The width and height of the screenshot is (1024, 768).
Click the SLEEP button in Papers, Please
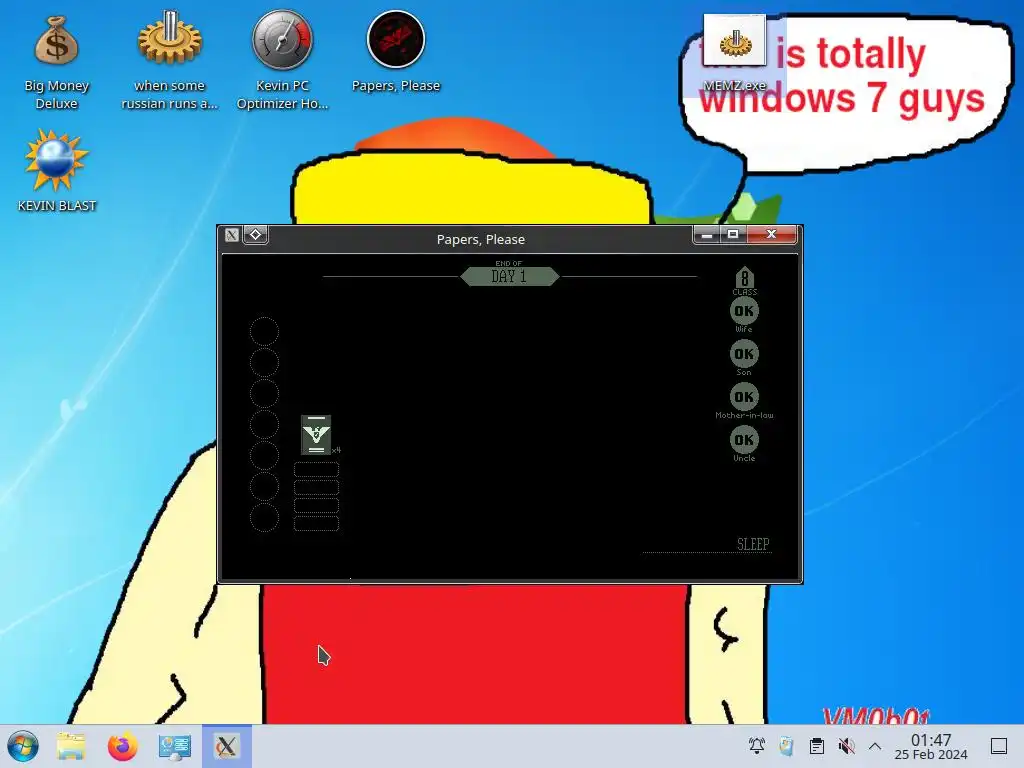coord(753,544)
